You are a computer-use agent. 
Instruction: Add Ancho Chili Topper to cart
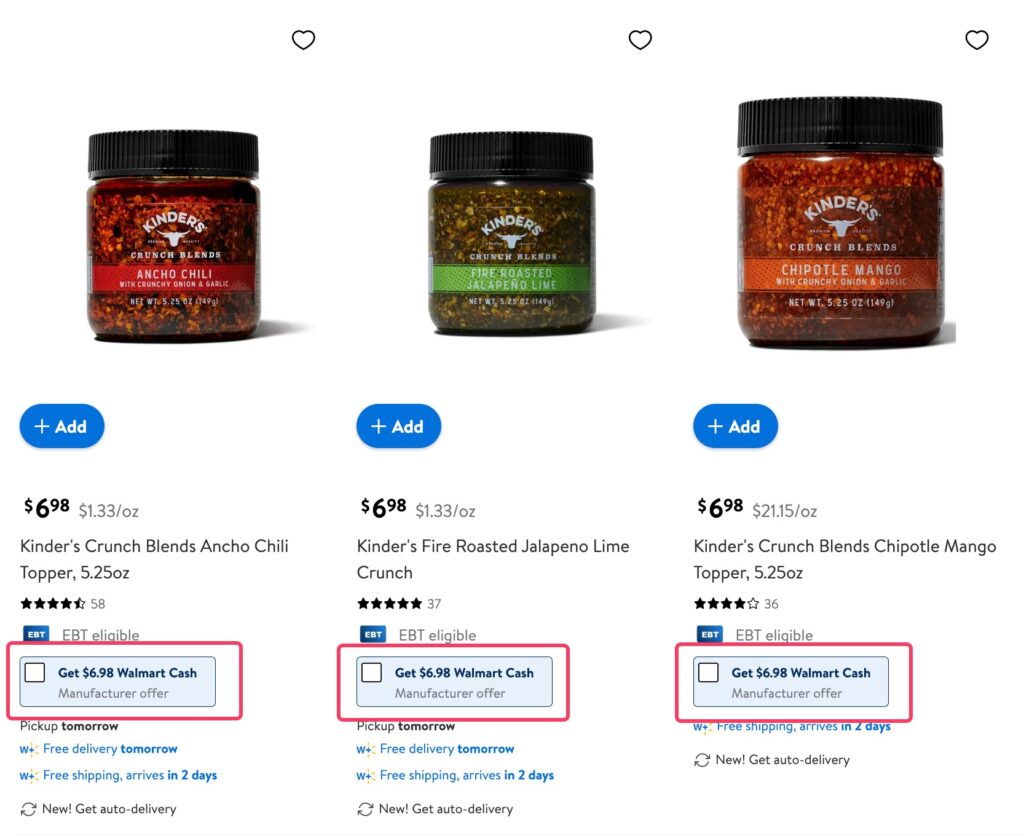click(61, 426)
